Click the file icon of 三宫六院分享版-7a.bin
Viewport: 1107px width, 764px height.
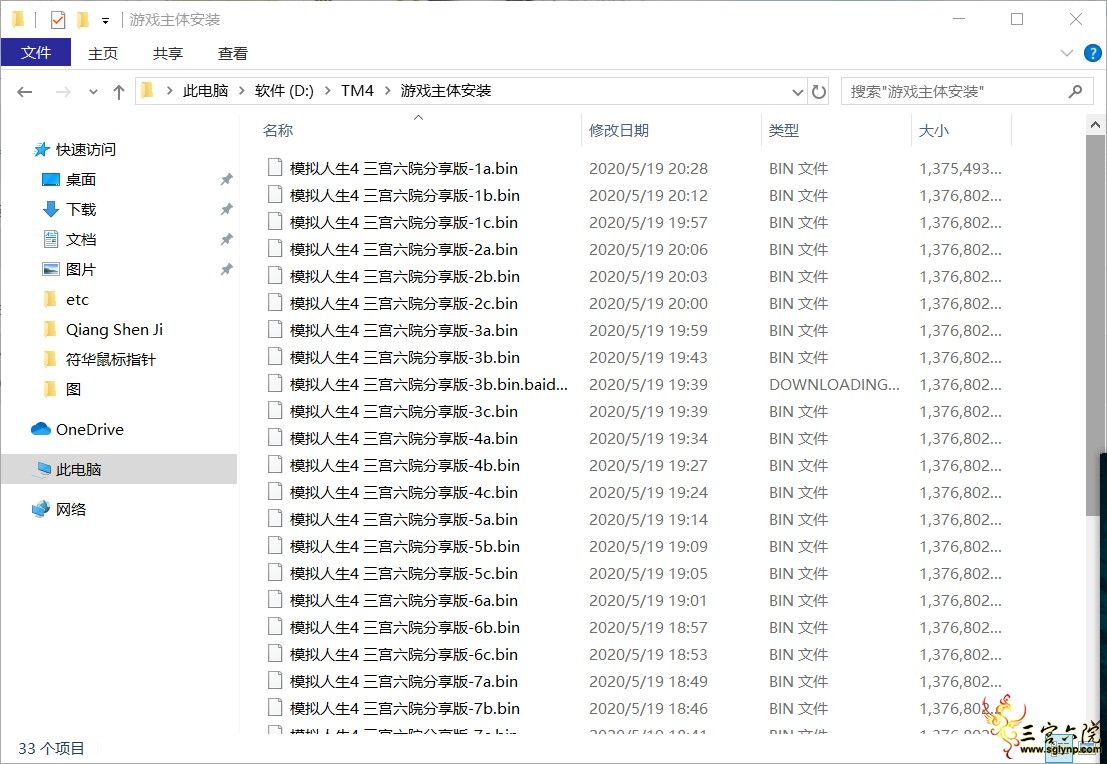pyautogui.click(x=275, y=680)
